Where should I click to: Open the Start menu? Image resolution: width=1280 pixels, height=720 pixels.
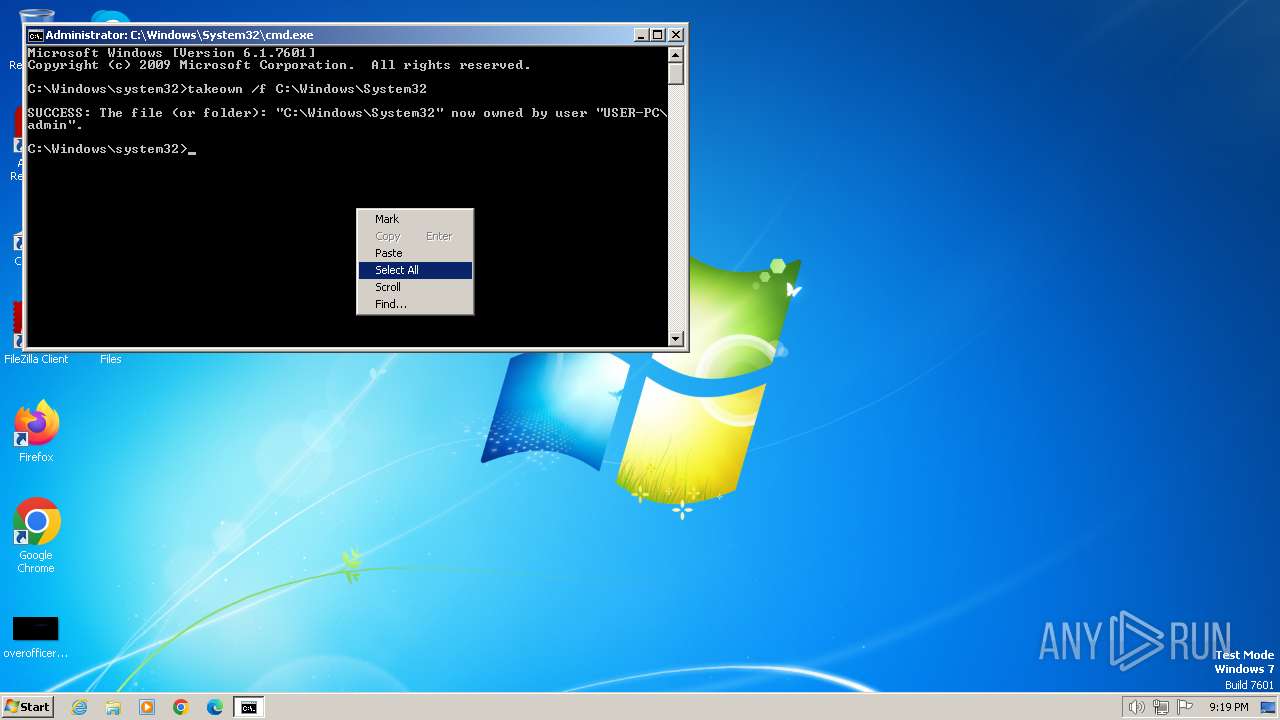point(27,707)
